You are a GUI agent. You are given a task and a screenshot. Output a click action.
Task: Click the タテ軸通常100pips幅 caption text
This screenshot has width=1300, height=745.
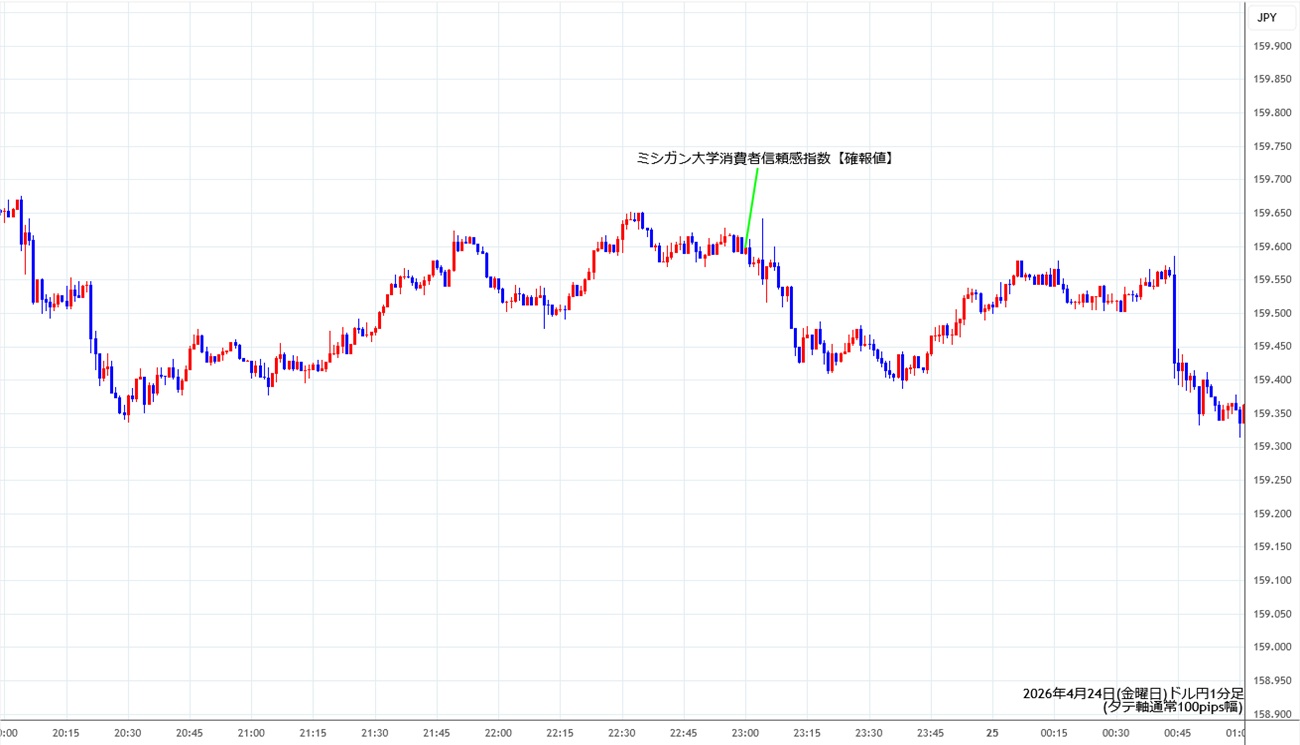click(x=1172, y=707)
